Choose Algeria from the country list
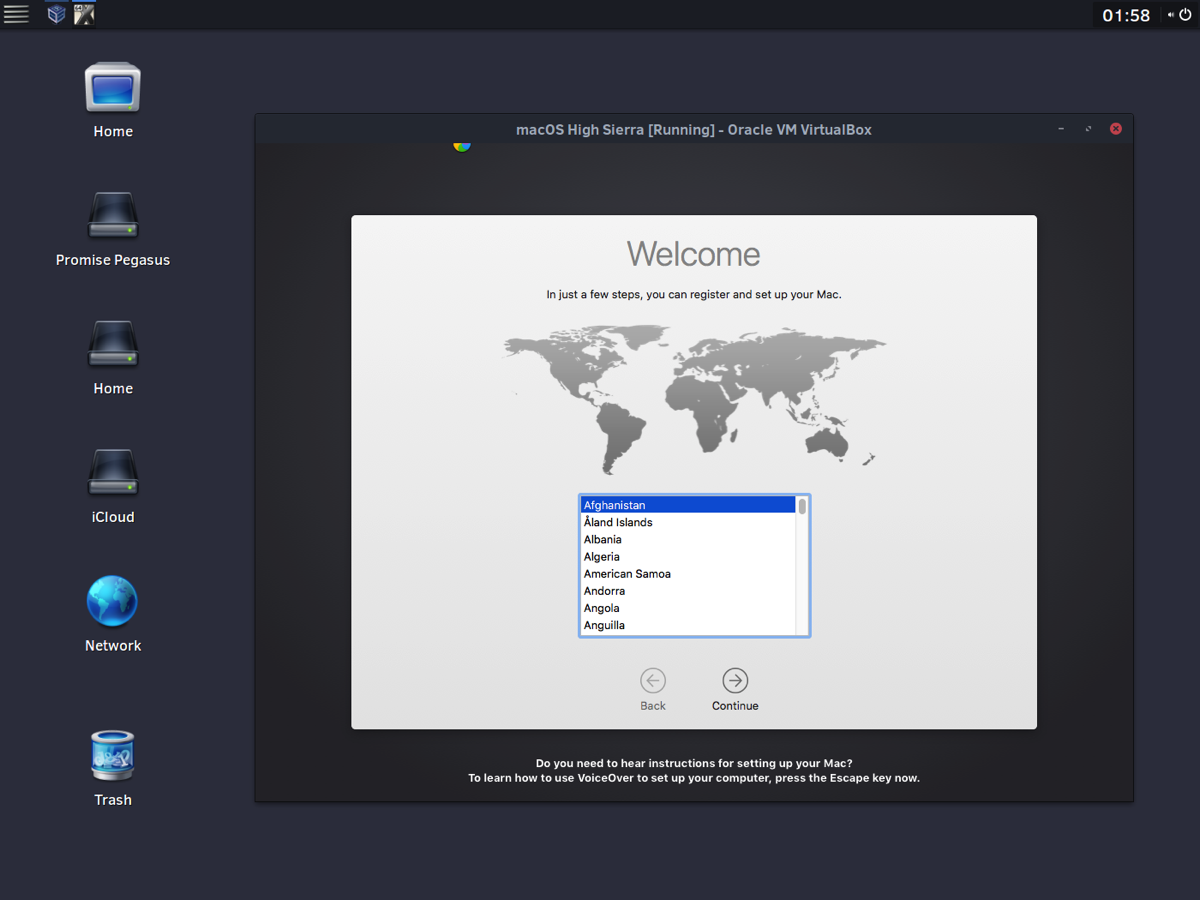1200x900 pixels. [x=688, y=556]
